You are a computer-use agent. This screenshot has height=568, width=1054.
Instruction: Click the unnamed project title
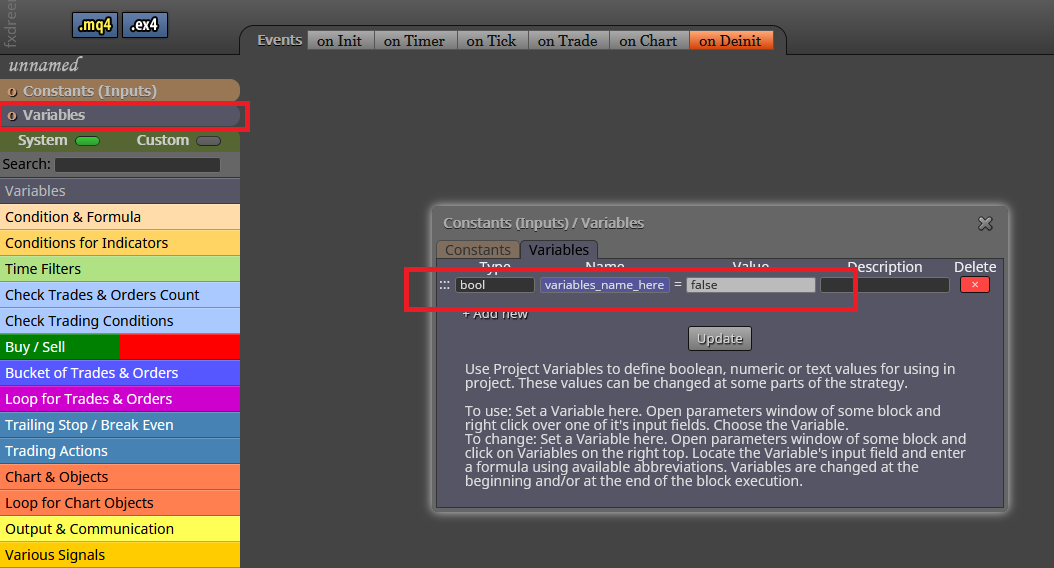(44, 65)
